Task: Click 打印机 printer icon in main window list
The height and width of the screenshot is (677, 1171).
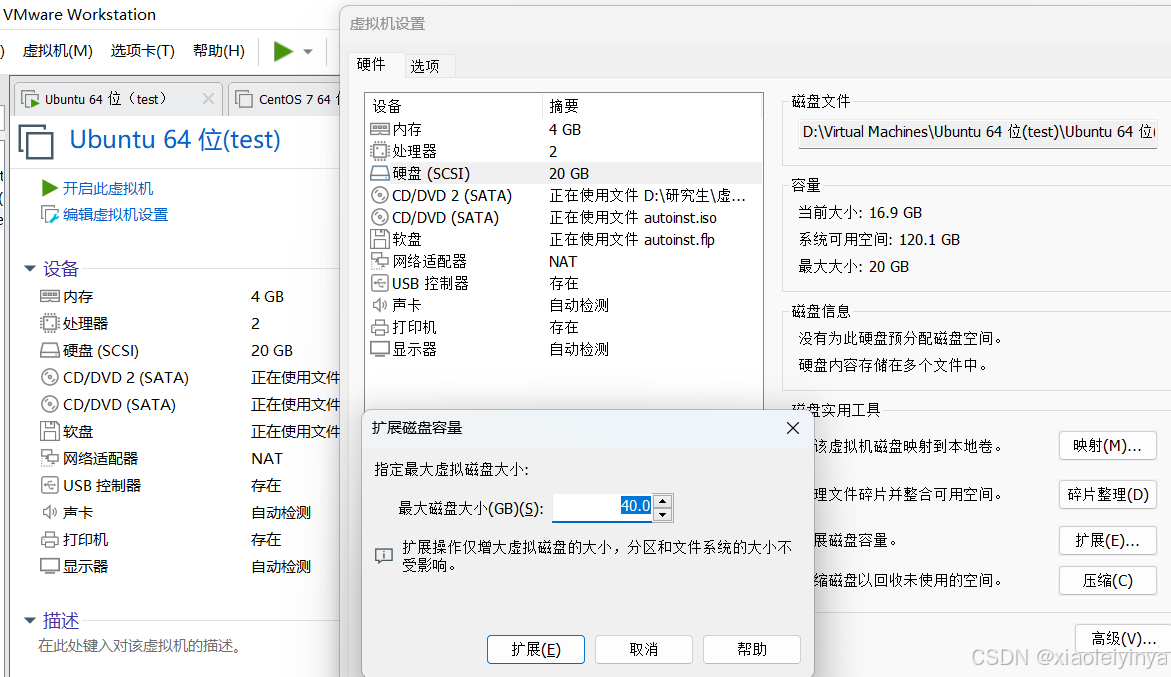Action: pyautogui.click(x=49, y=539)
